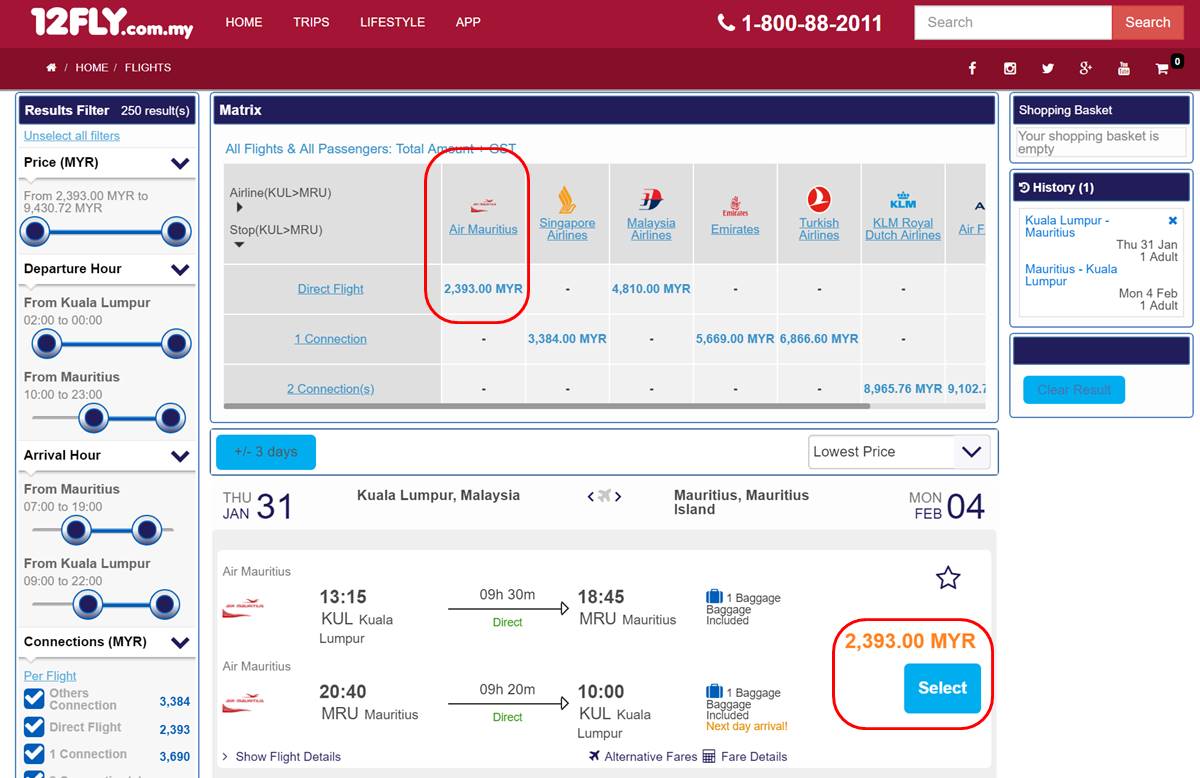Viewport: 1200px width, 778px height.
Task: Click the Air Mauritius logo on 13:15 flight
Action: pyautogui.click(x=242, y=606)
